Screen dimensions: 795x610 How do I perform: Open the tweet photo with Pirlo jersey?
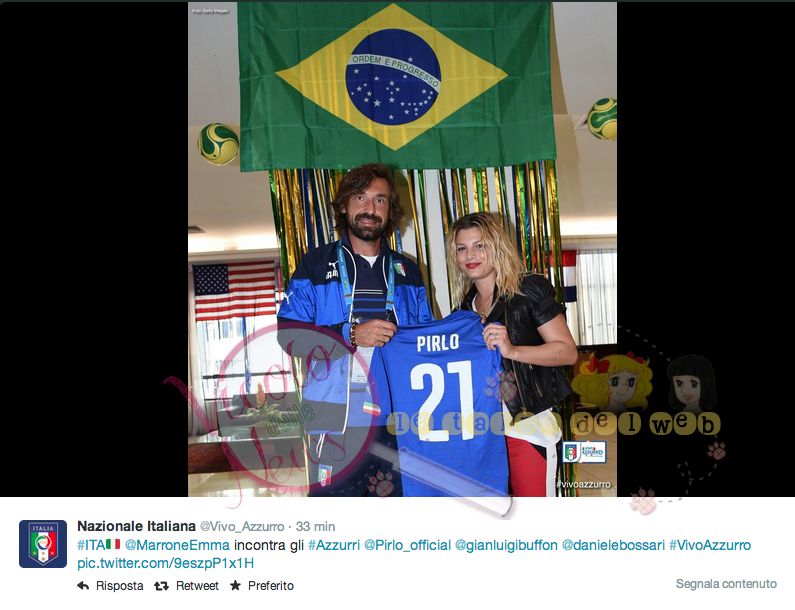(x=402, y=249)
